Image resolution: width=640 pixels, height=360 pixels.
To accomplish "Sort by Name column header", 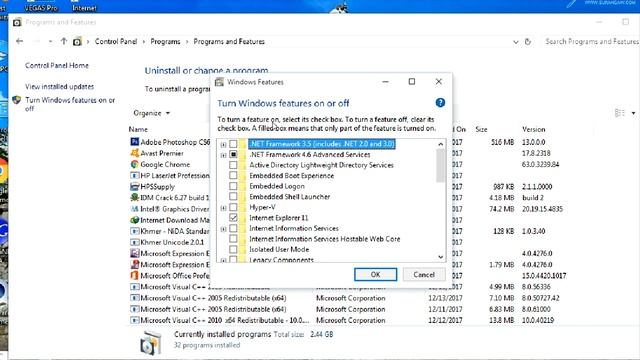I will (138, 129).
